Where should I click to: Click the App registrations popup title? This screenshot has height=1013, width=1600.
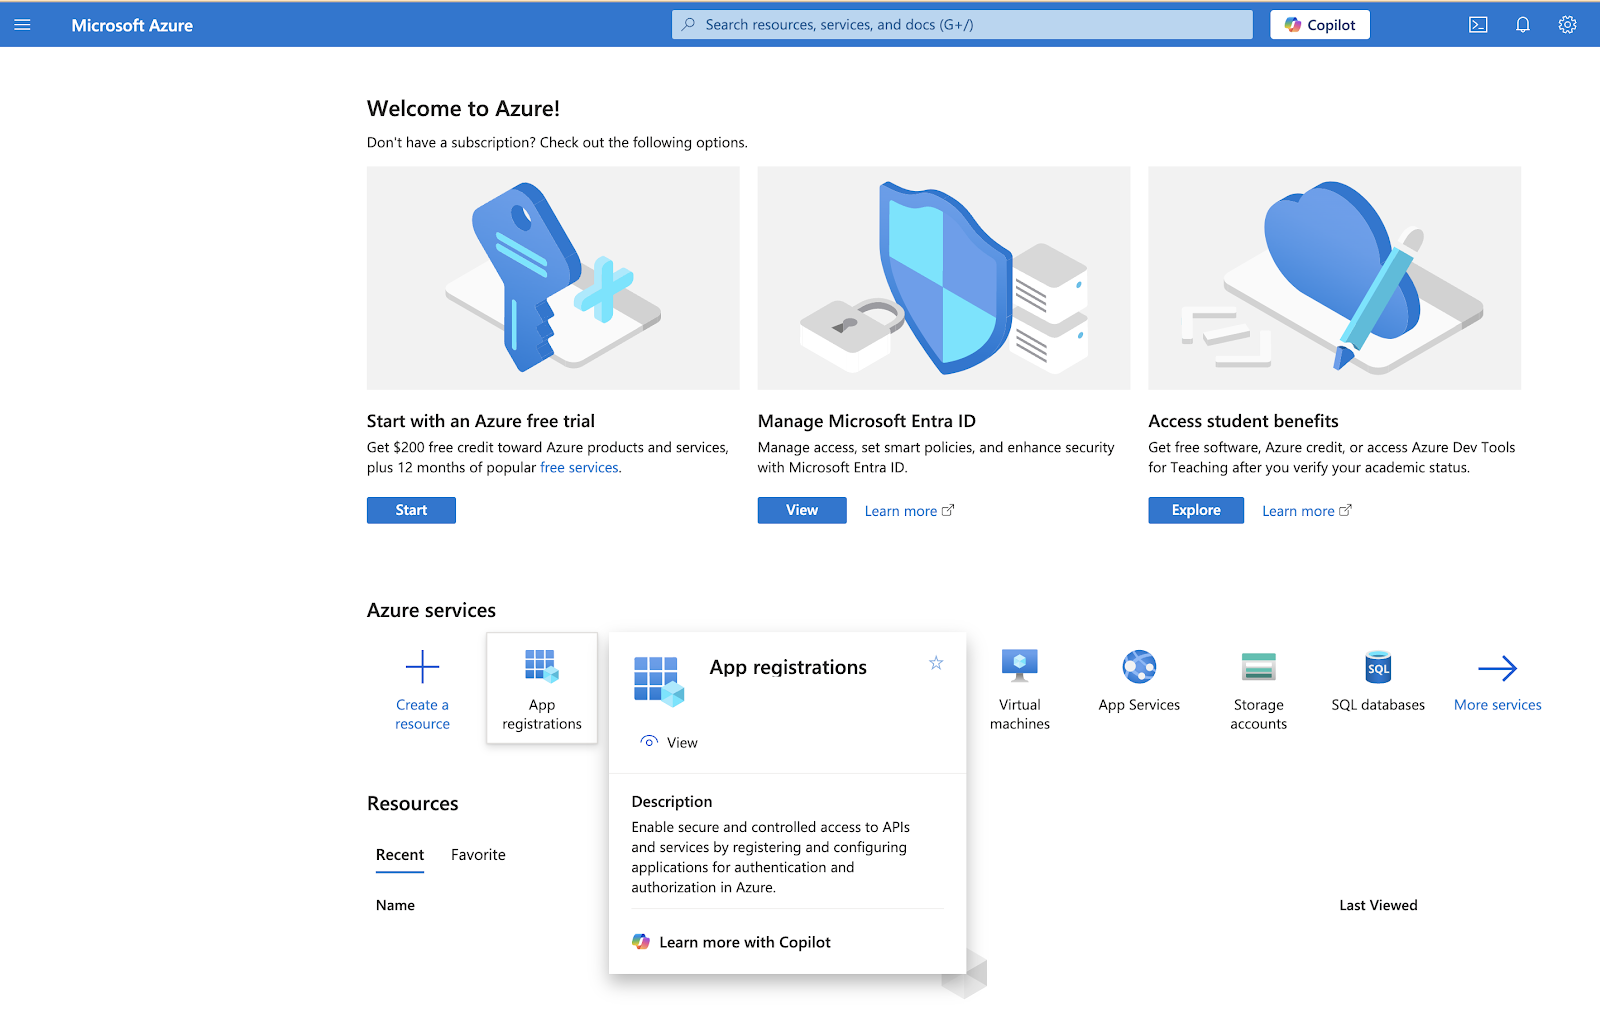coord(788,667)
